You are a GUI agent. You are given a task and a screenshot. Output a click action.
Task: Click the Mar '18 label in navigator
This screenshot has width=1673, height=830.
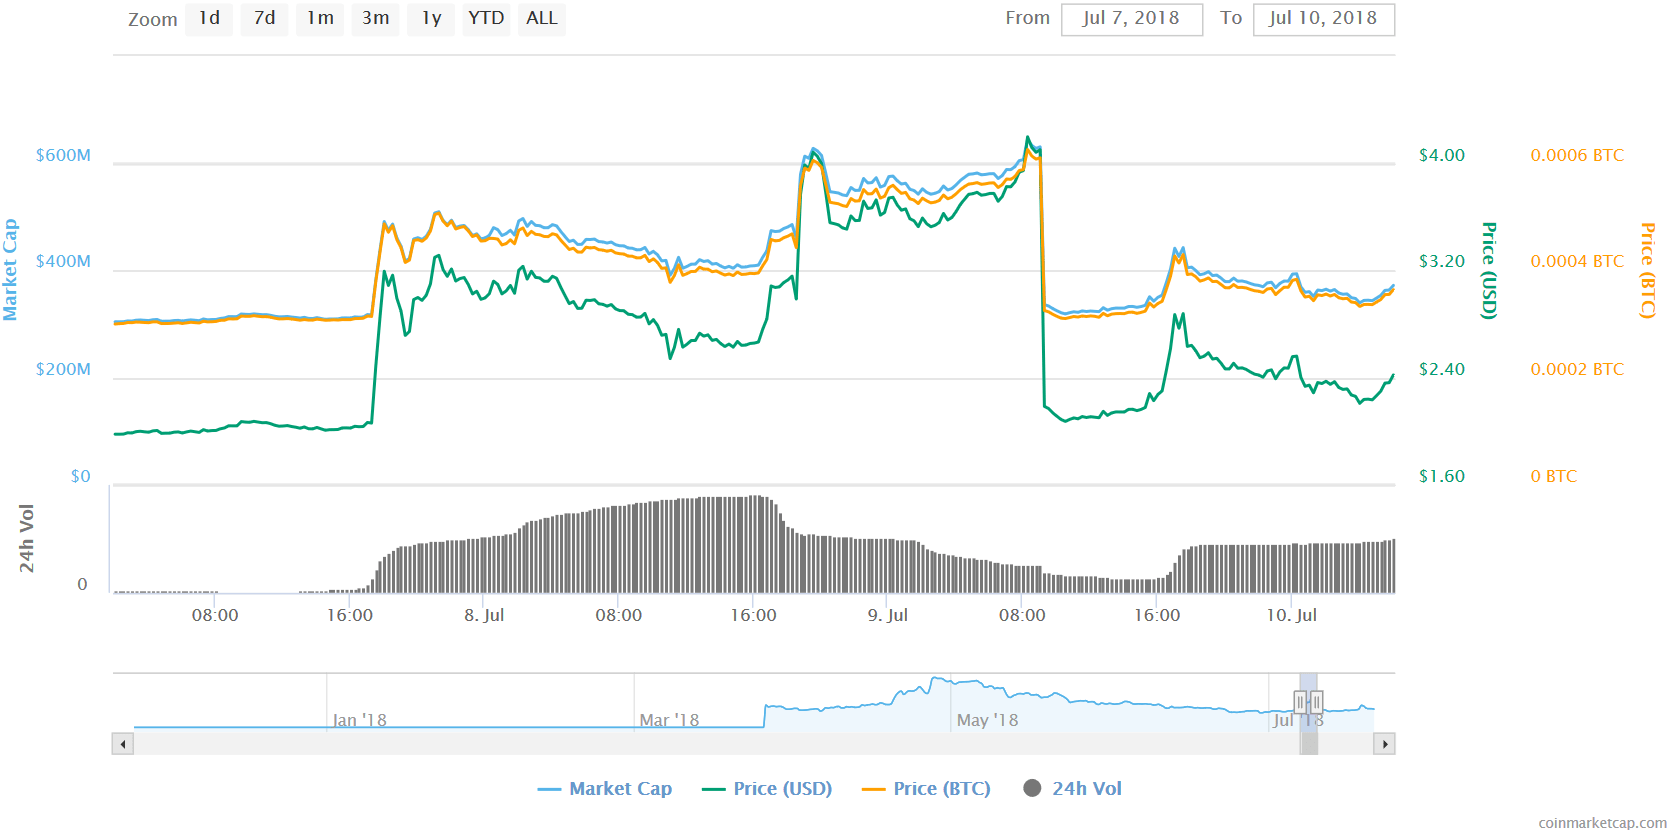click(669, 720)
